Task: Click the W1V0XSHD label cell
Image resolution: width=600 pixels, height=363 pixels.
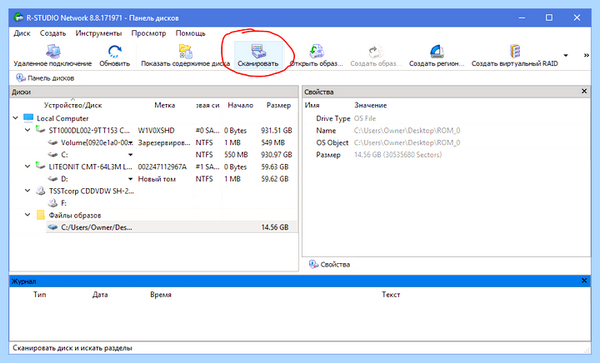Action: point(156,130)
